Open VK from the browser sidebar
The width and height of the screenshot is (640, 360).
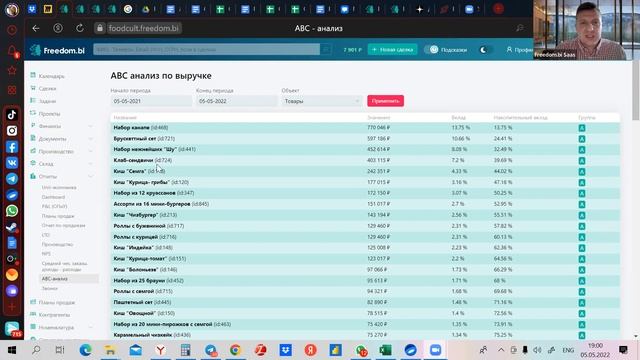pyautogui.click(x=12, y=163)
